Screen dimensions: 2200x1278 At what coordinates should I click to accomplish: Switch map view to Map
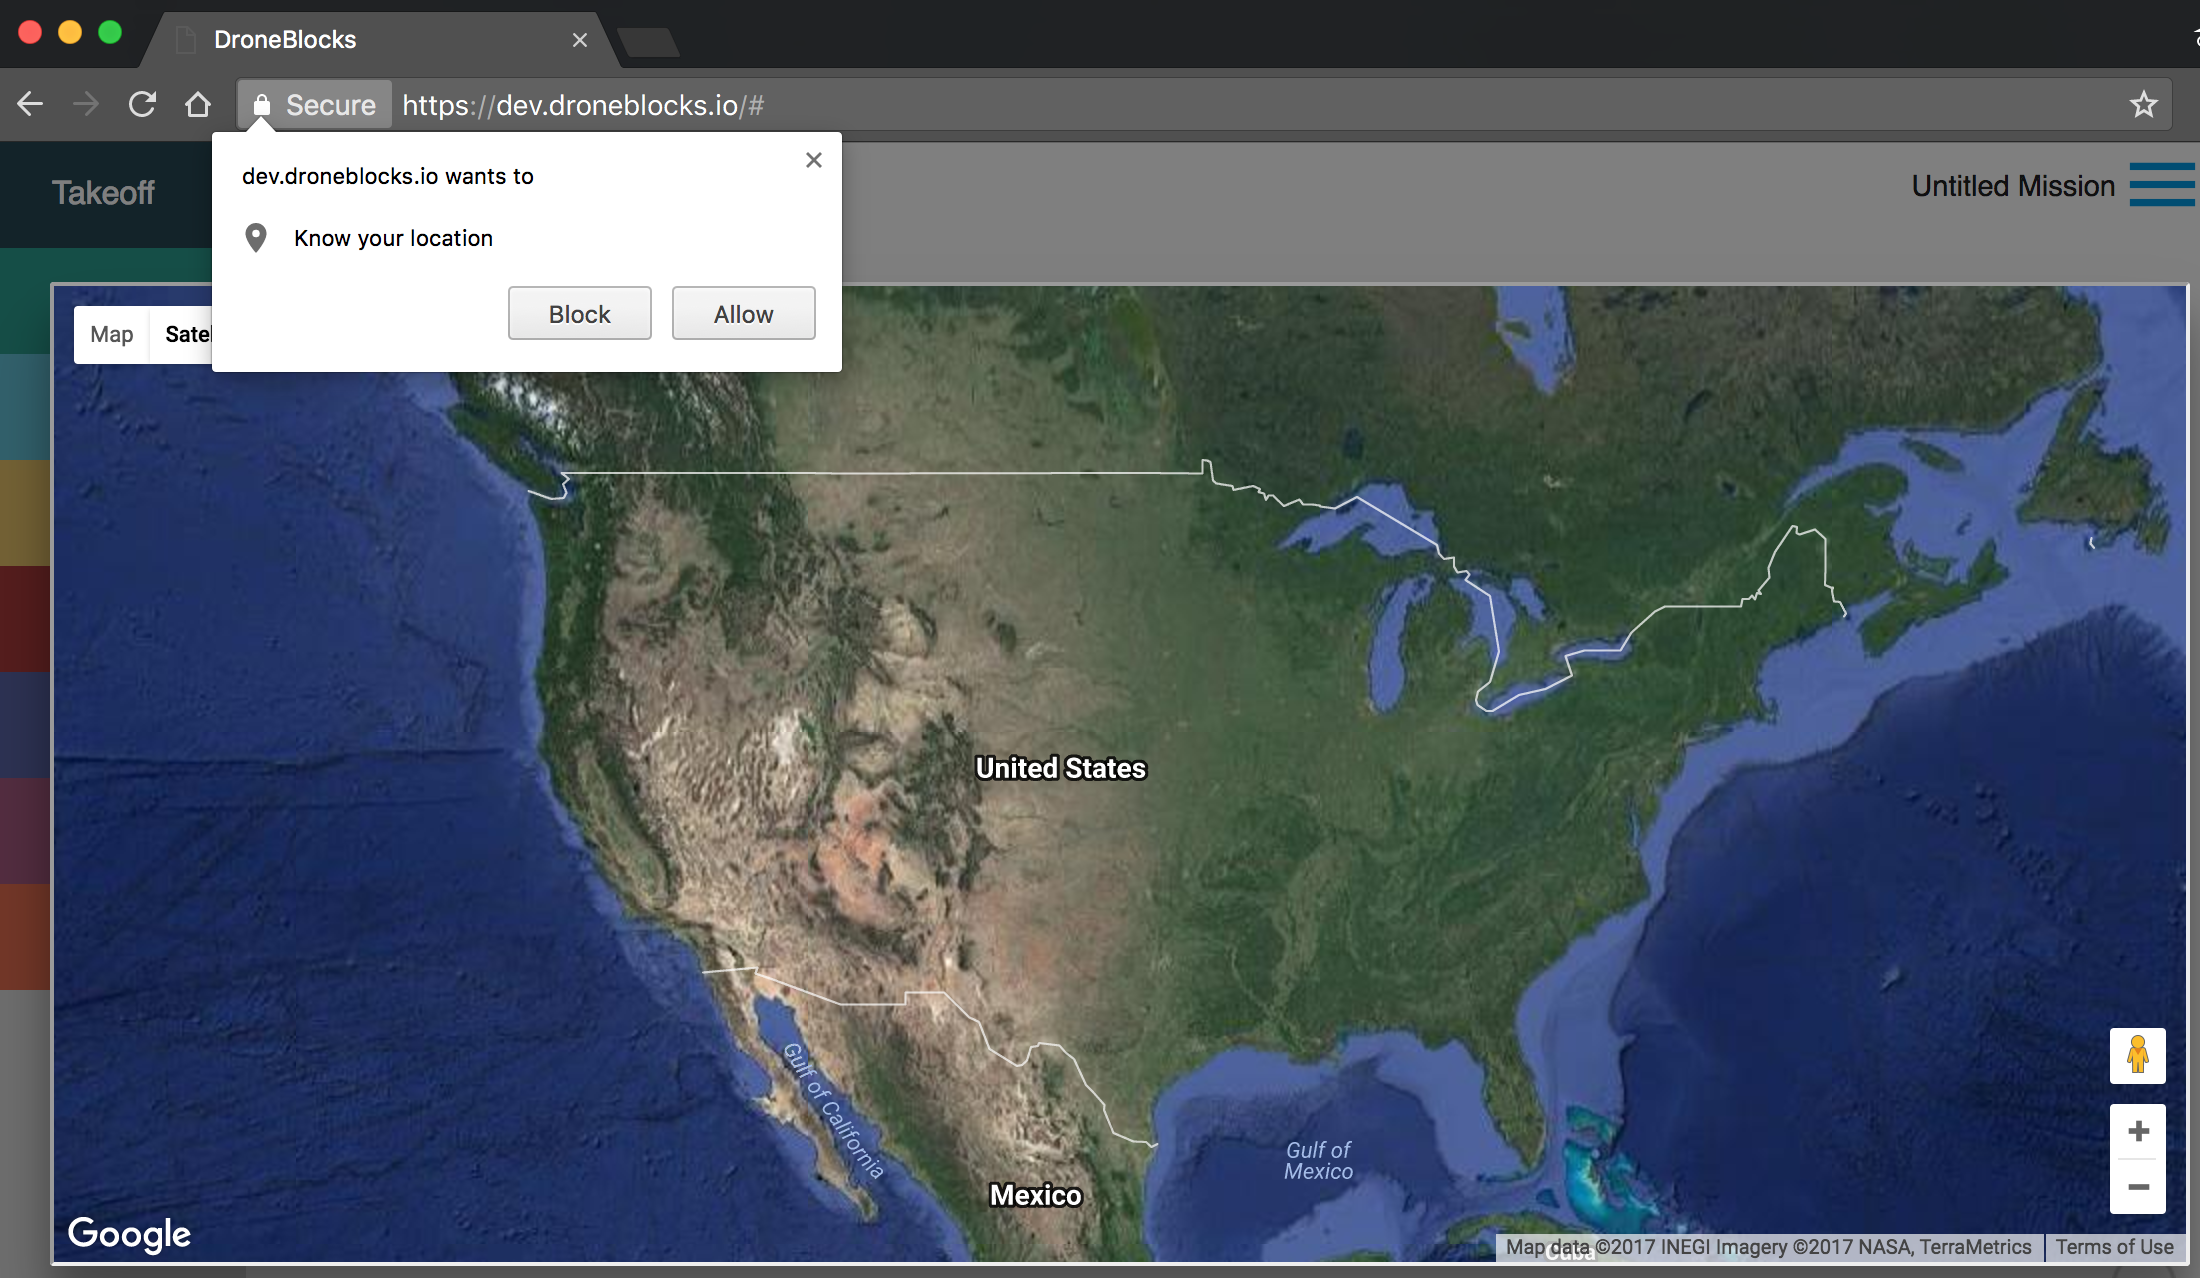111,334
